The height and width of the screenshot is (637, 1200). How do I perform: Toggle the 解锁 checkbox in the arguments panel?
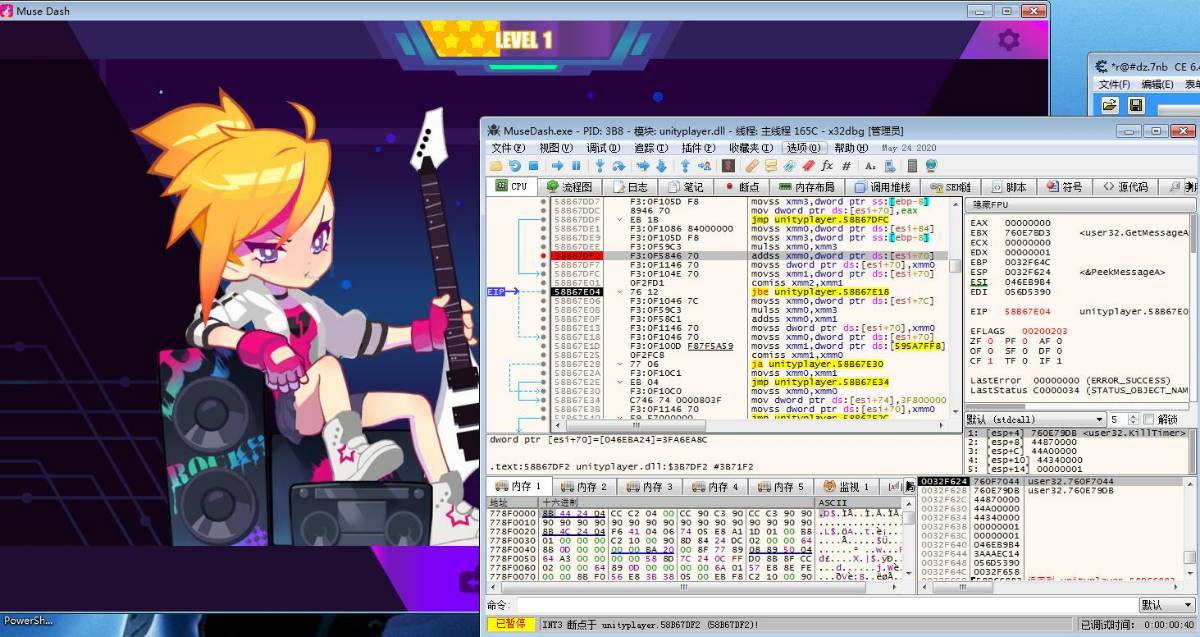[1148, 419]
